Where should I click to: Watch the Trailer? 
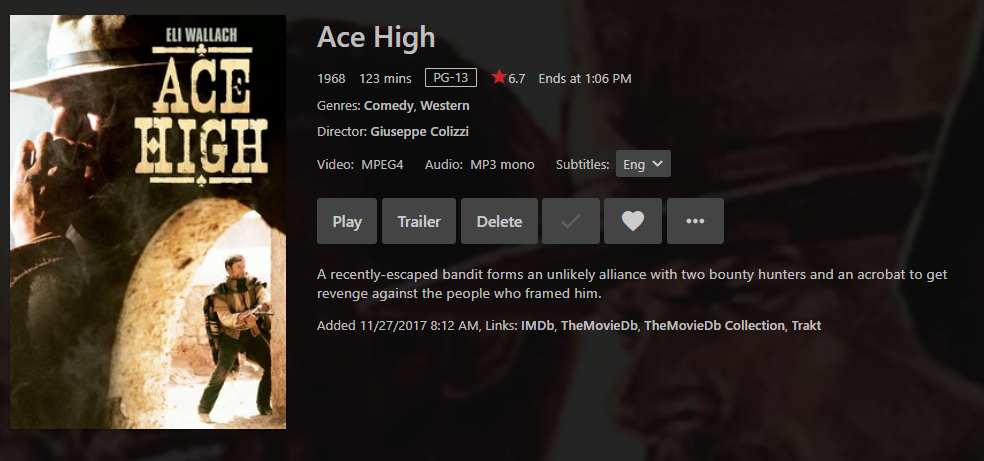tap(419, 221)
